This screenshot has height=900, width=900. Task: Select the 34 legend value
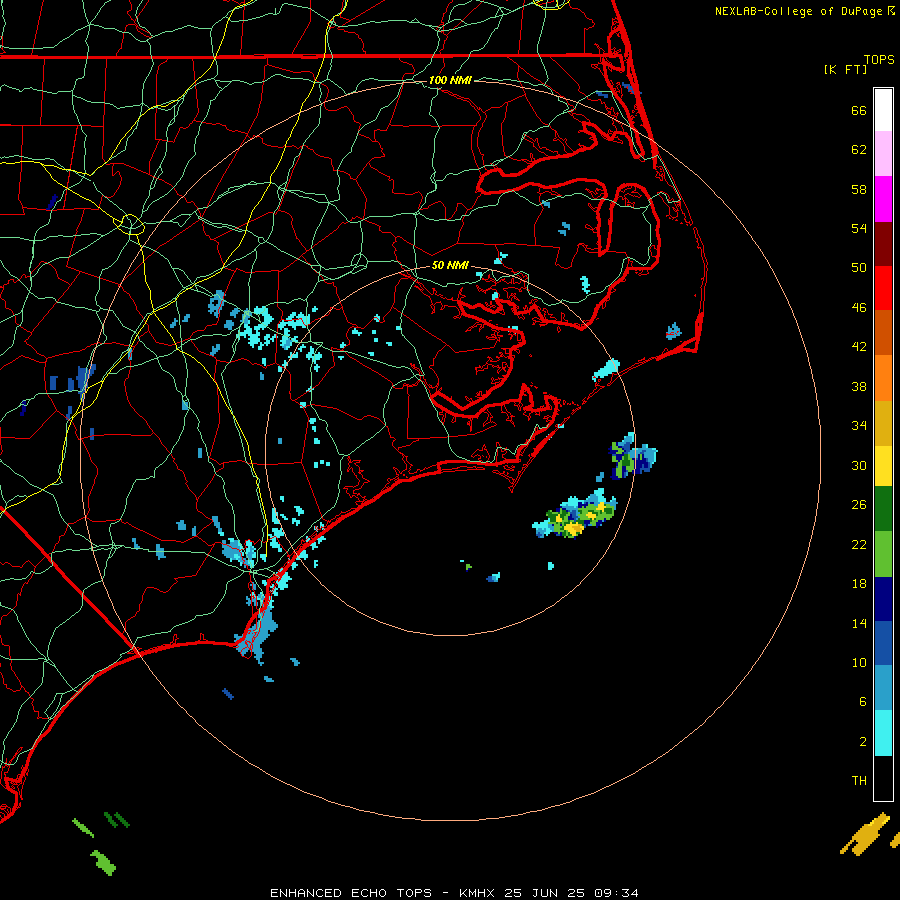[859, 426]
